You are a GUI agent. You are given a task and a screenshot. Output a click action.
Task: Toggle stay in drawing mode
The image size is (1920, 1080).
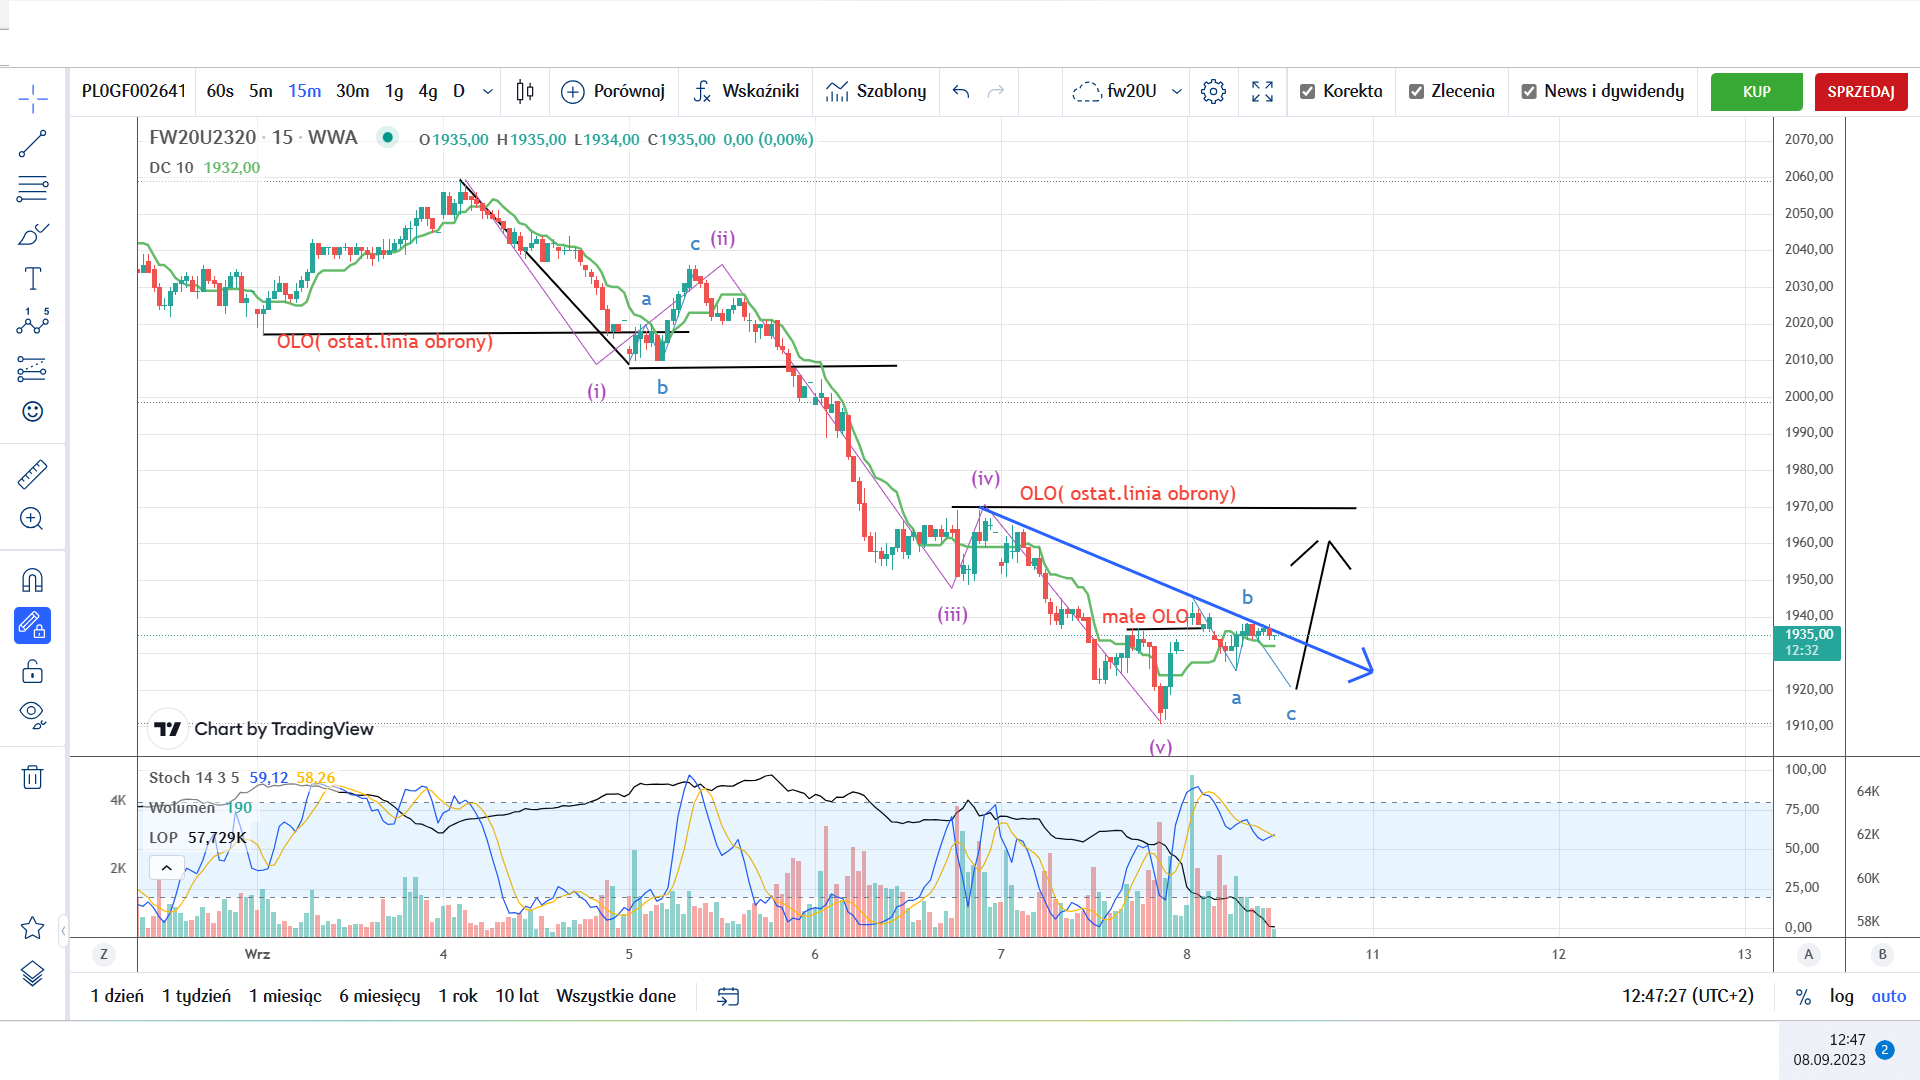tap(33, 626)
